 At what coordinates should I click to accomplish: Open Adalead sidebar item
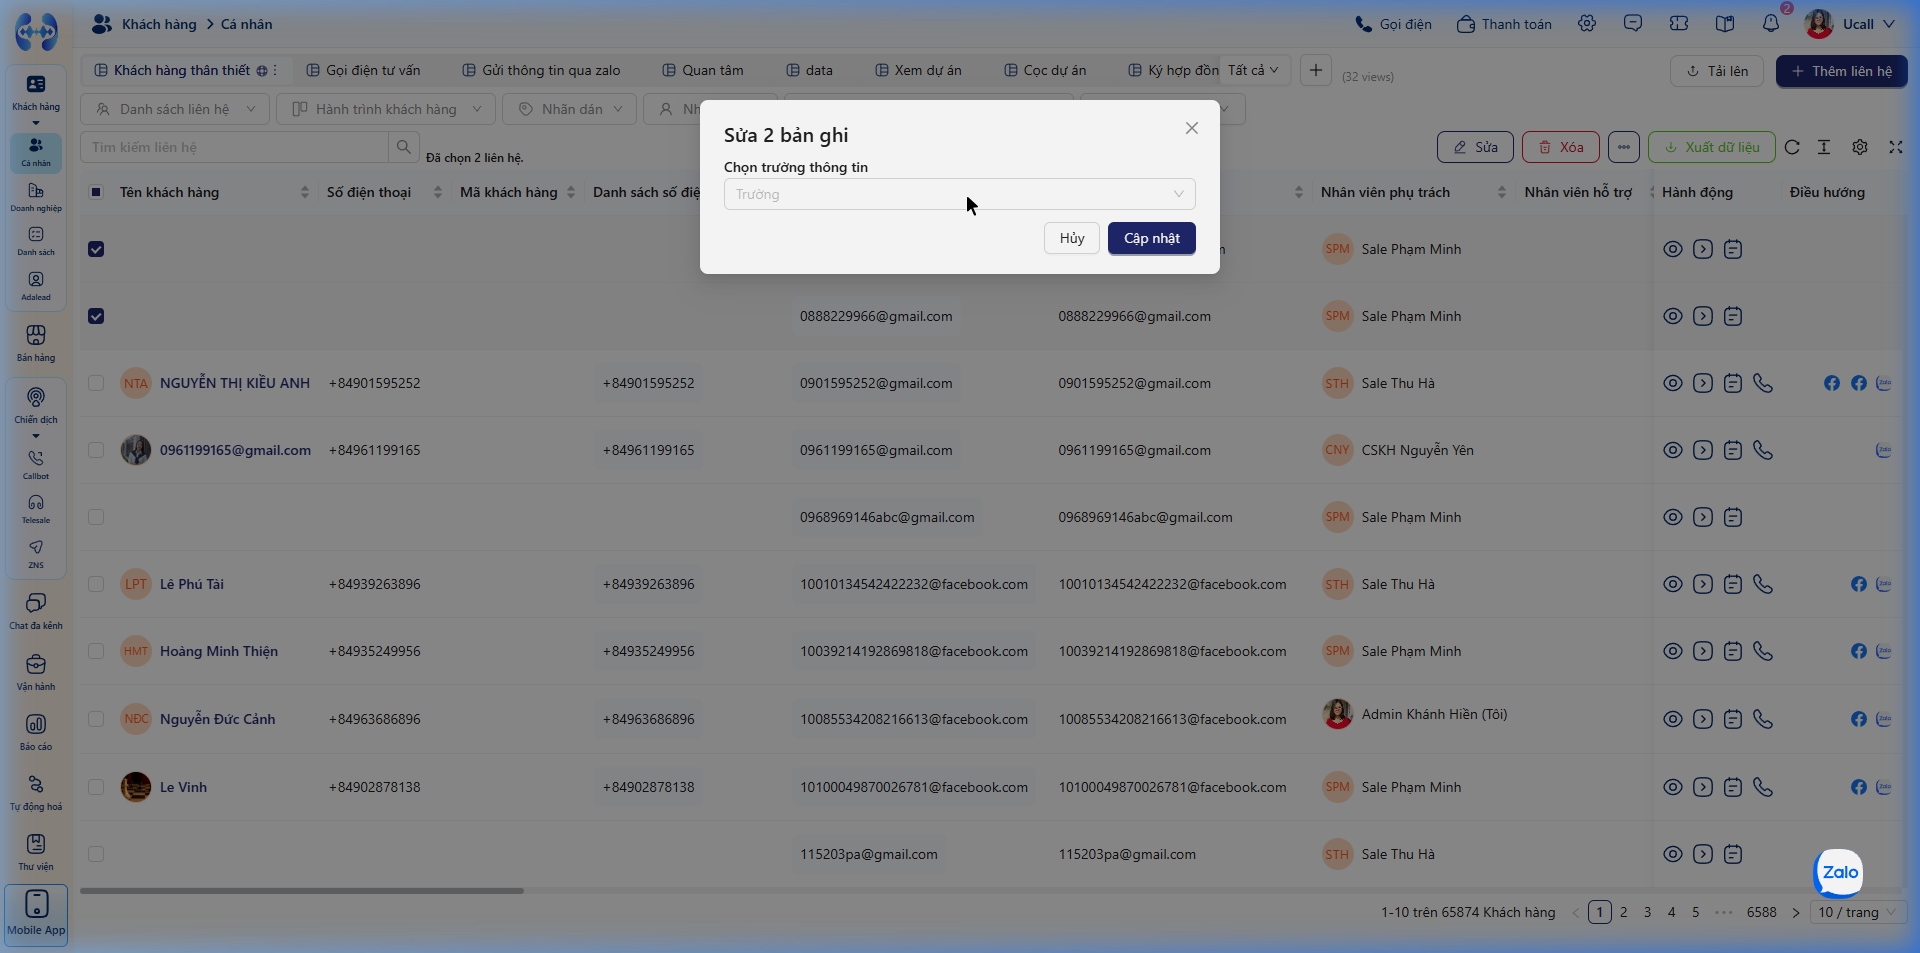36,286
